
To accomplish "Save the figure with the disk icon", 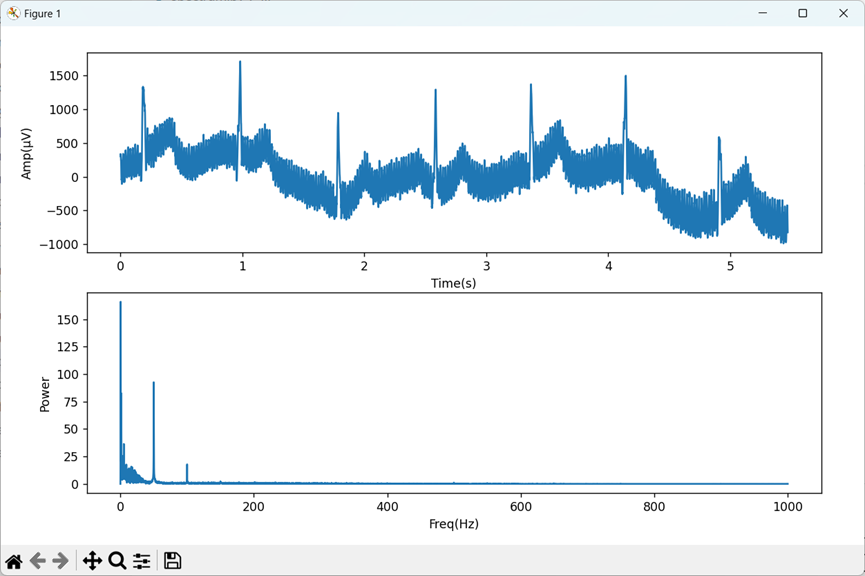I will tap(173, 561).
